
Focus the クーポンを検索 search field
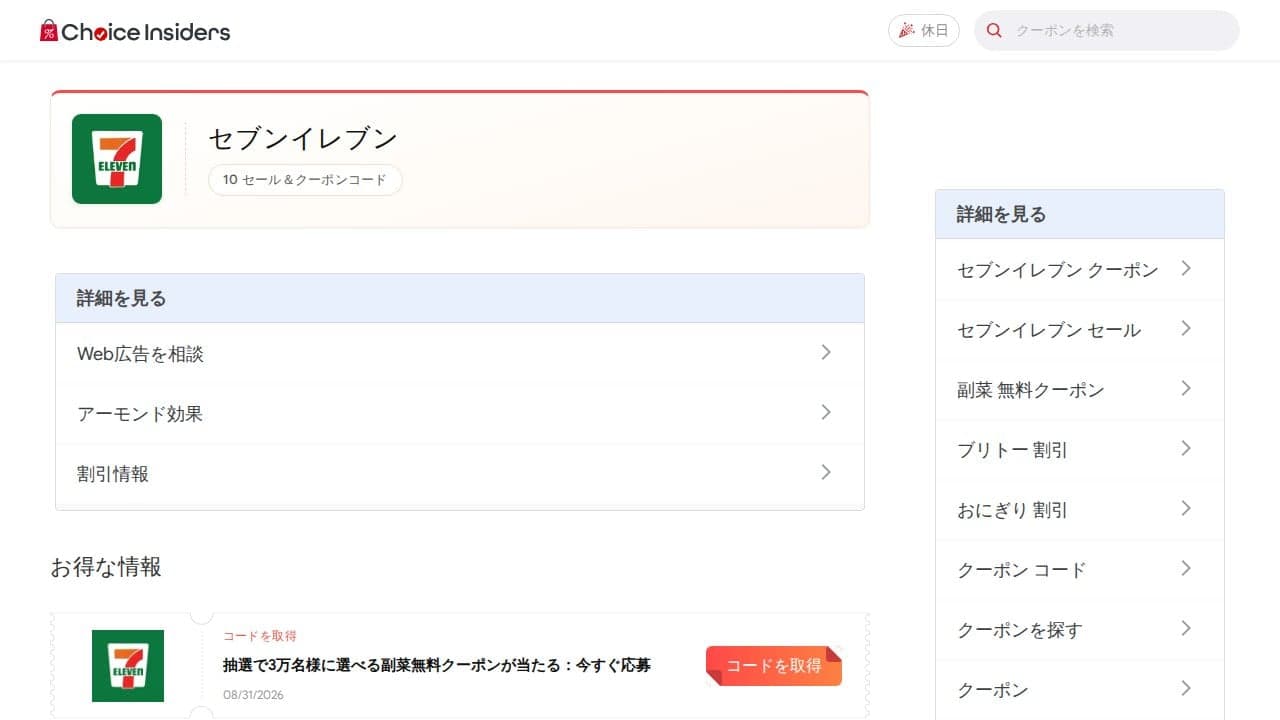[1107, 30]
